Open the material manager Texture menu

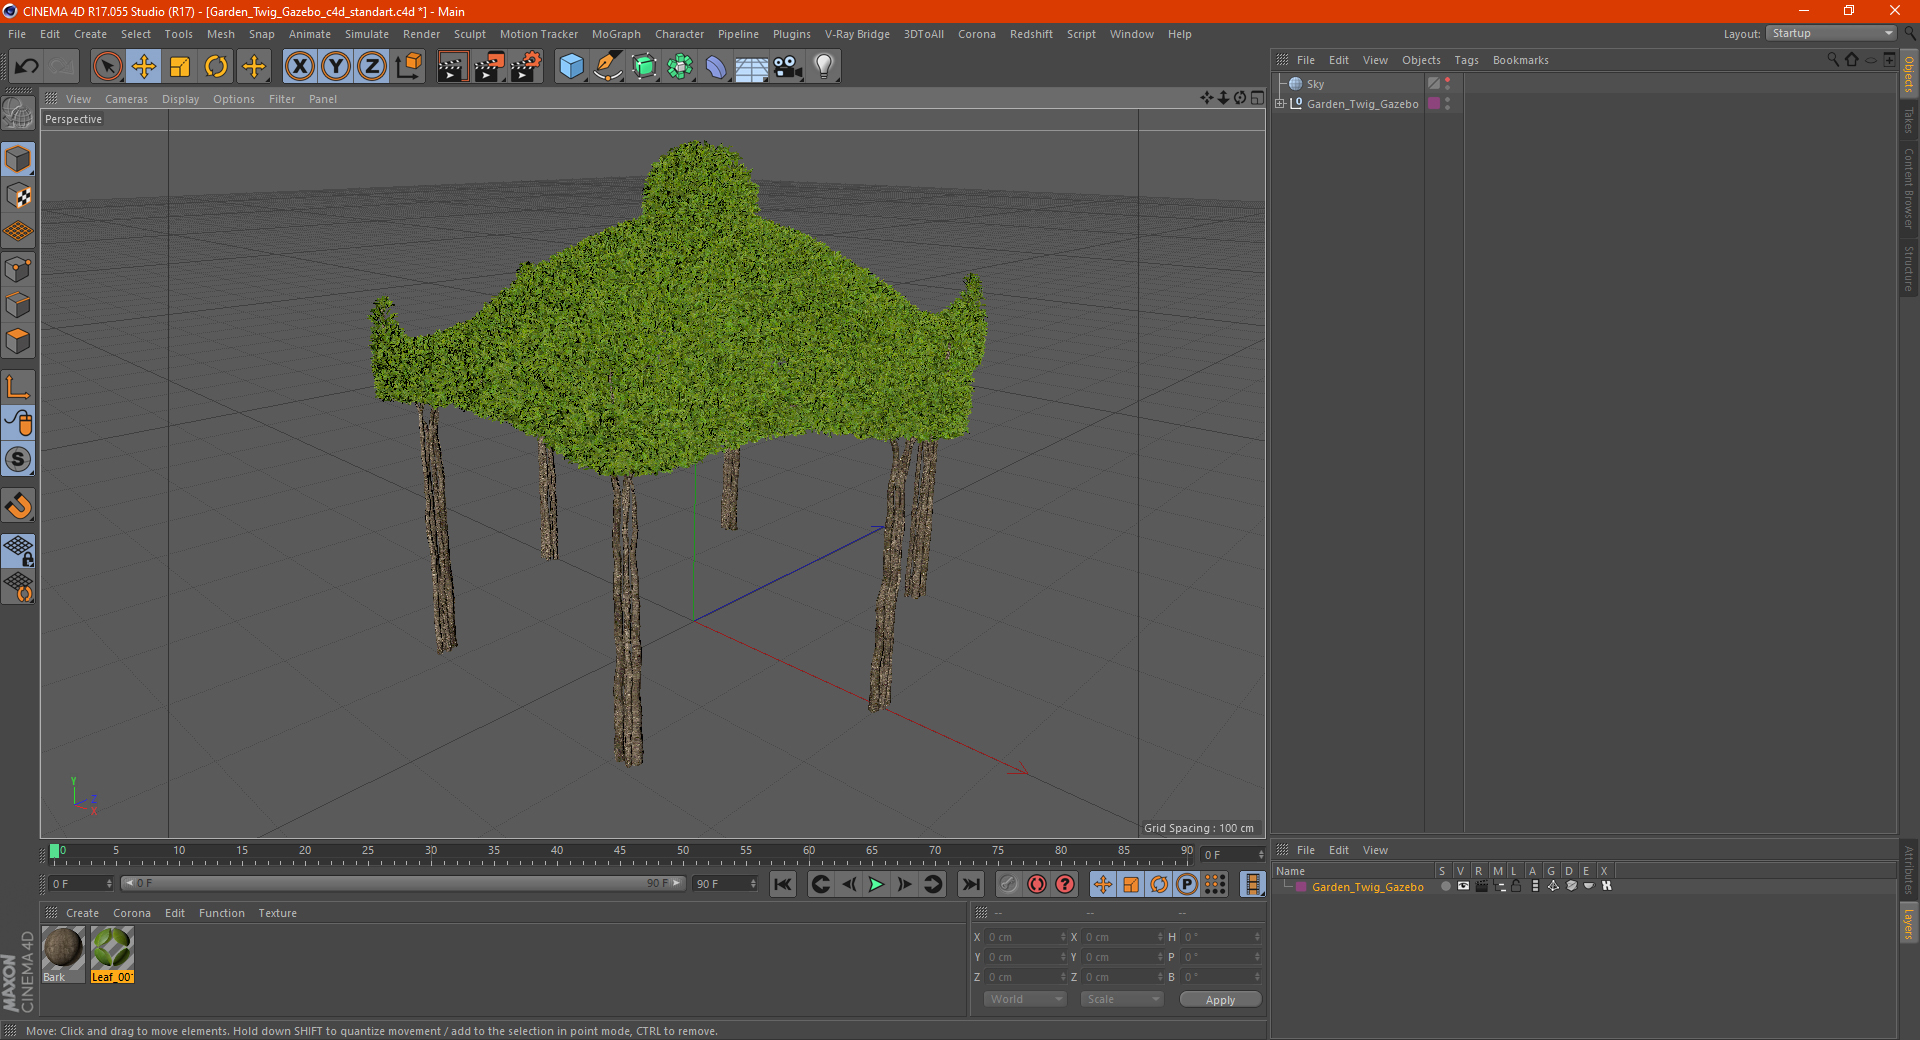pyautogui.click(x=277, y=913)
